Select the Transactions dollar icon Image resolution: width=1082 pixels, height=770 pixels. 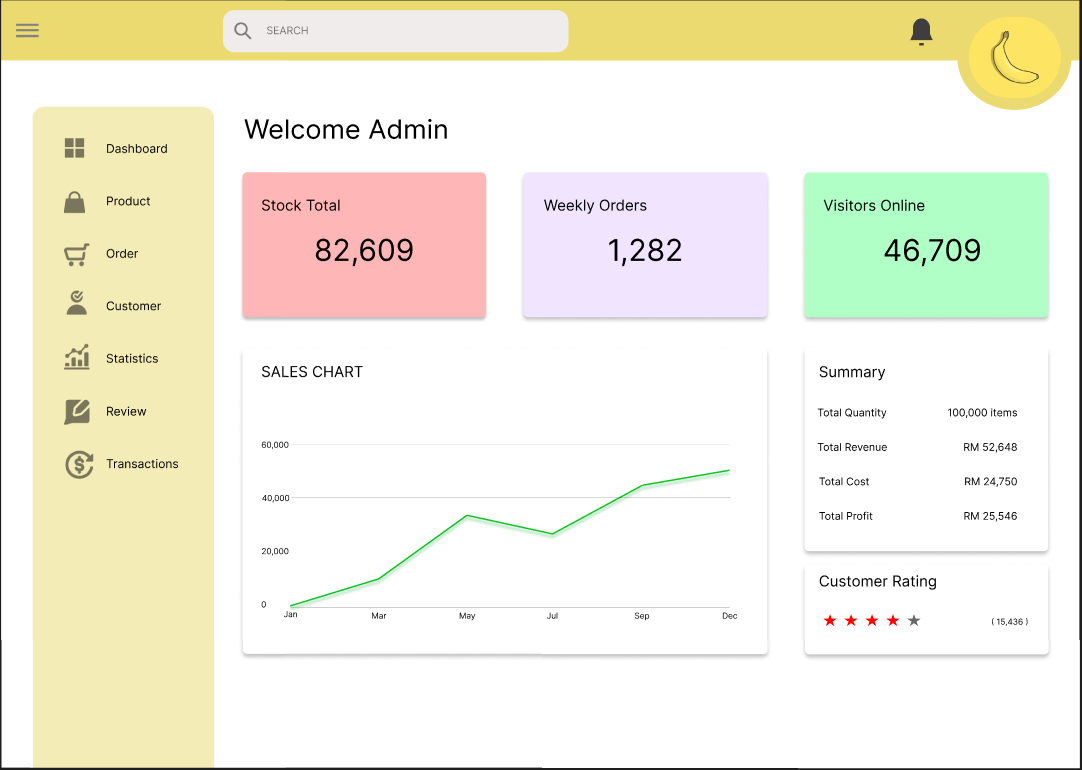[79, 464]
